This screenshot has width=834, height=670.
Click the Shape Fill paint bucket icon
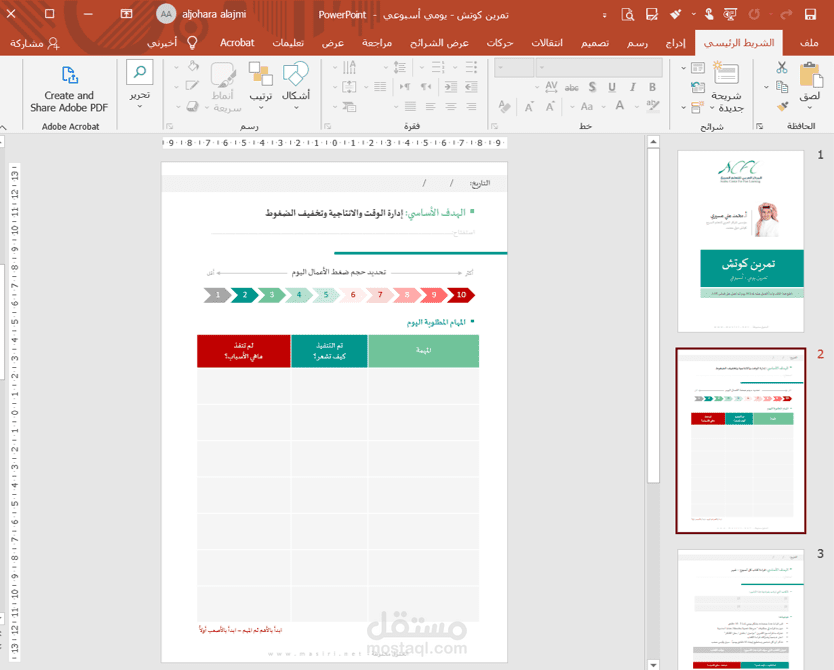tap(193, 66)
